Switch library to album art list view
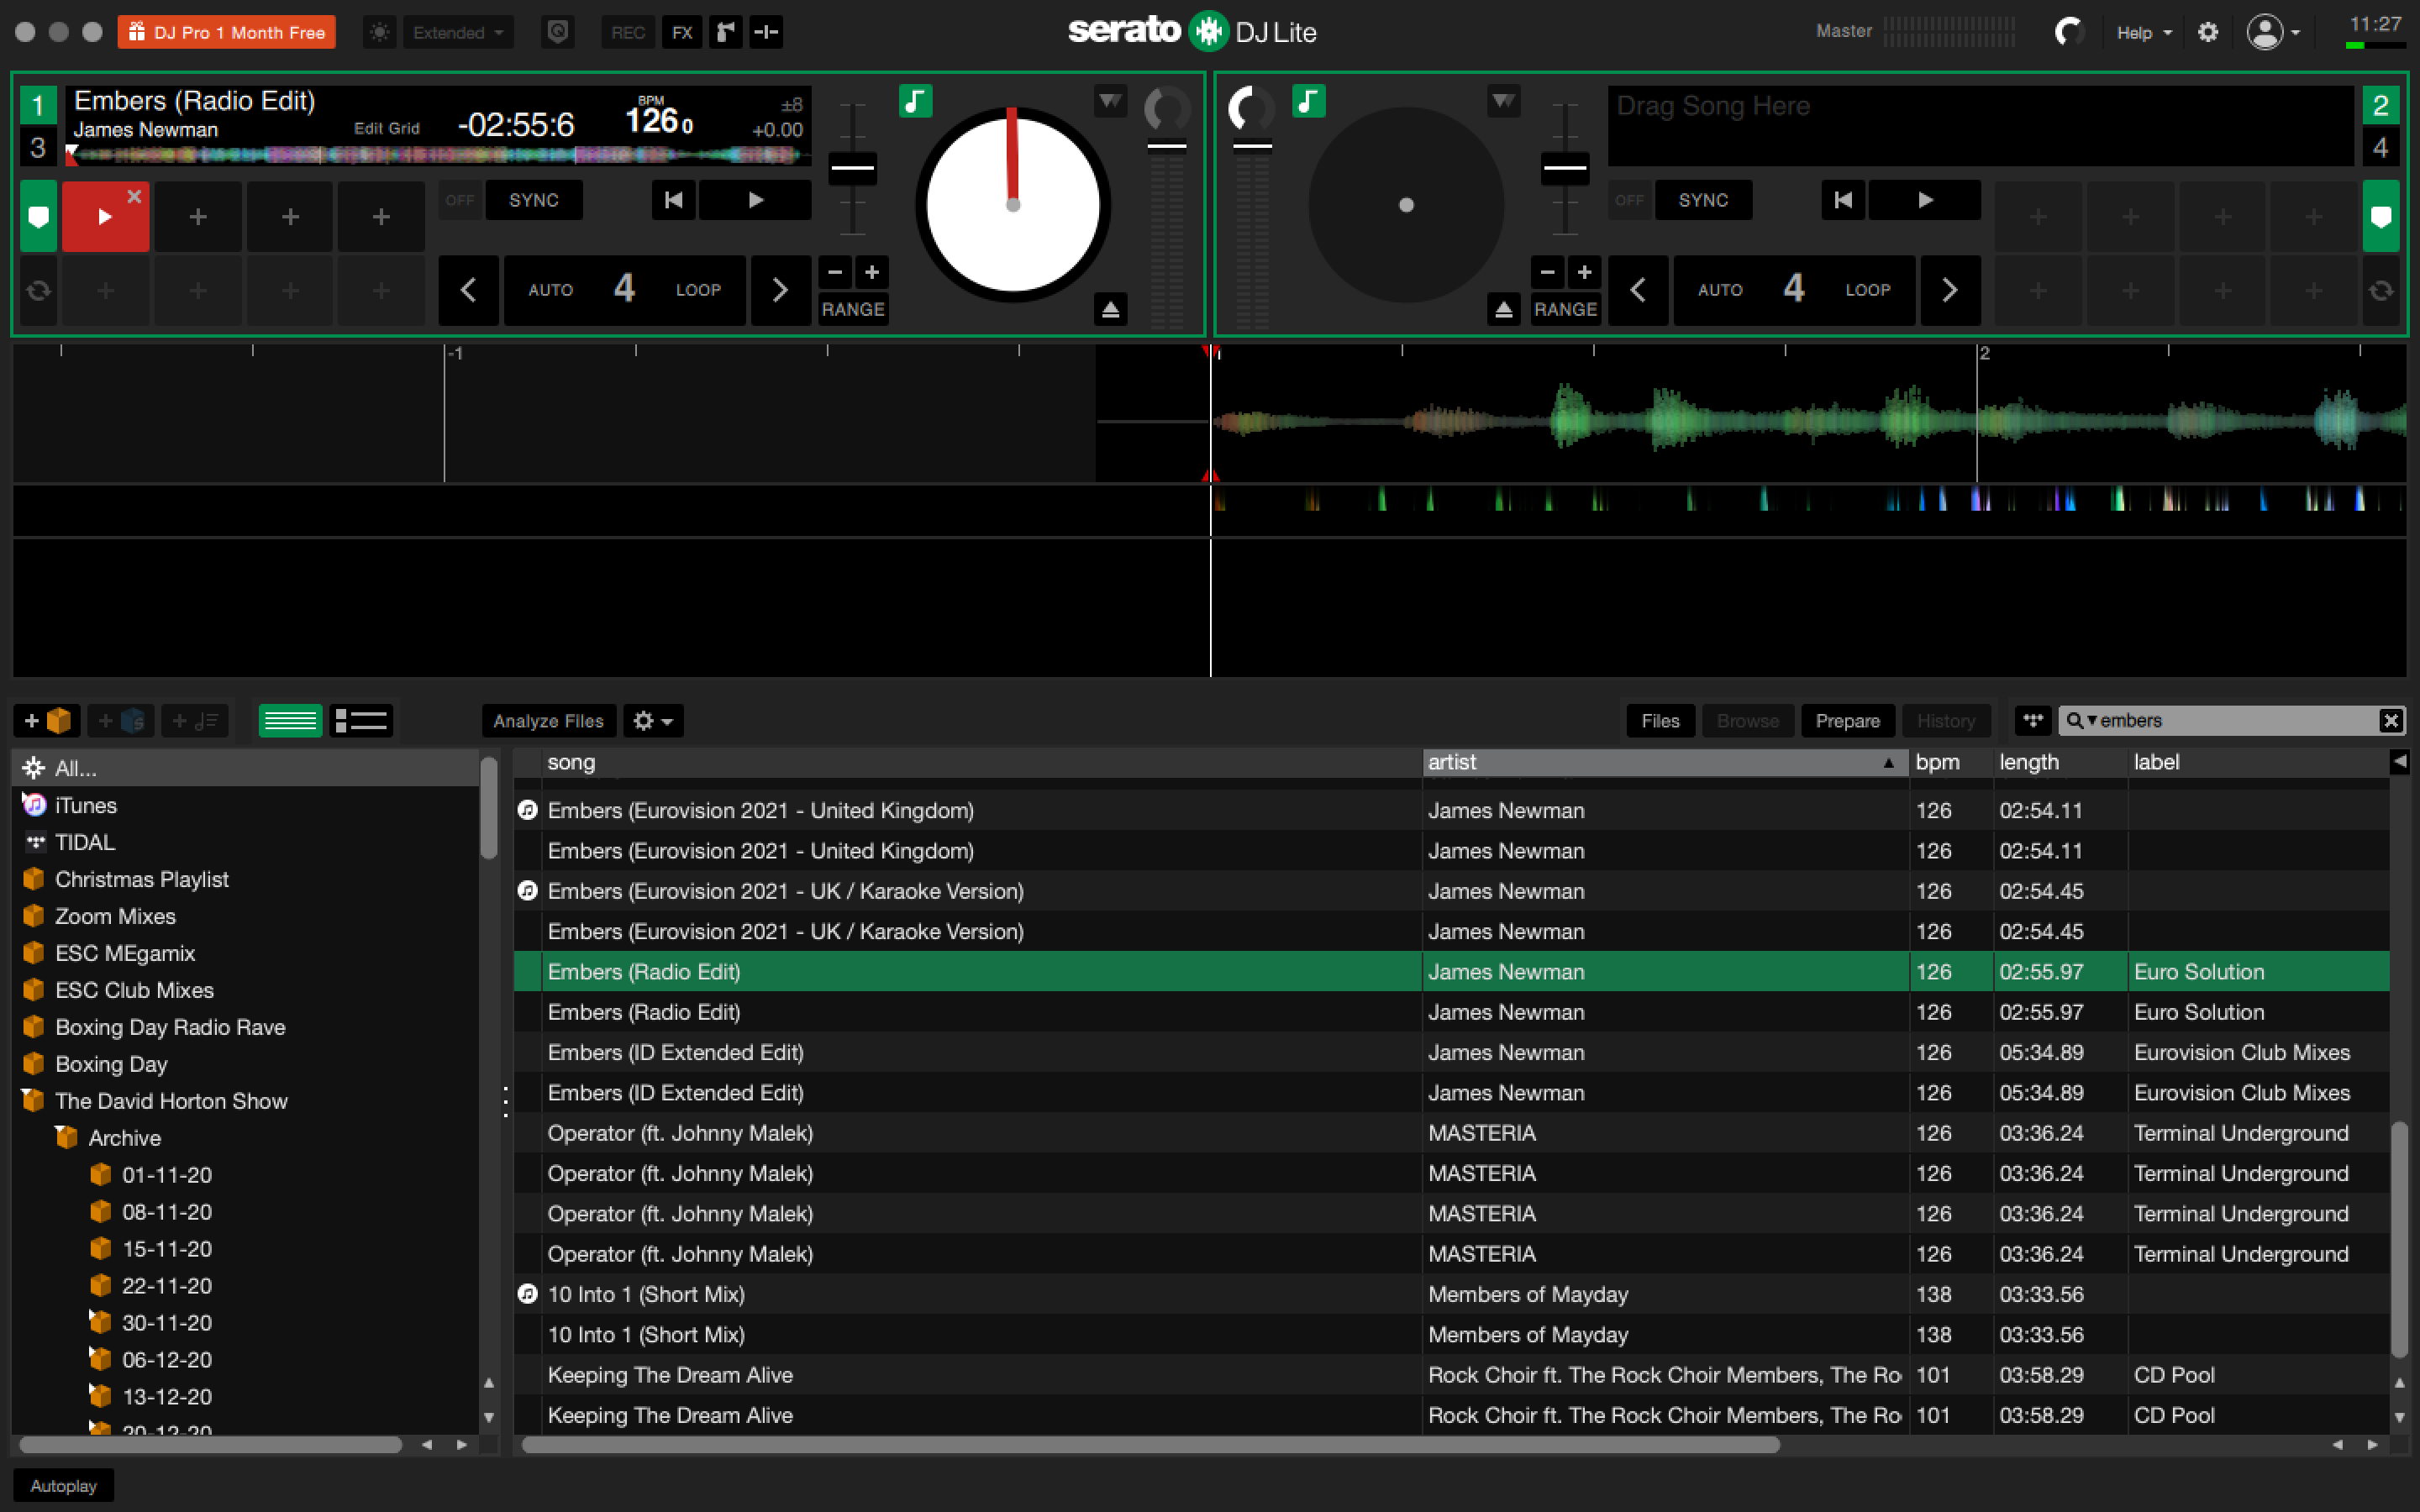This screenshot has width=2420, height=1512. click(x=360, y=720)
